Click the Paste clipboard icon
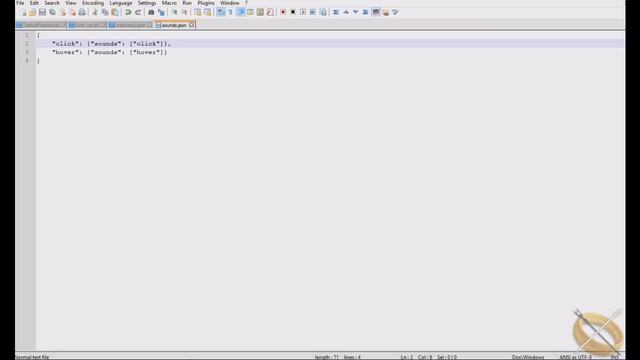640x360 pixels. pos(115,12)
